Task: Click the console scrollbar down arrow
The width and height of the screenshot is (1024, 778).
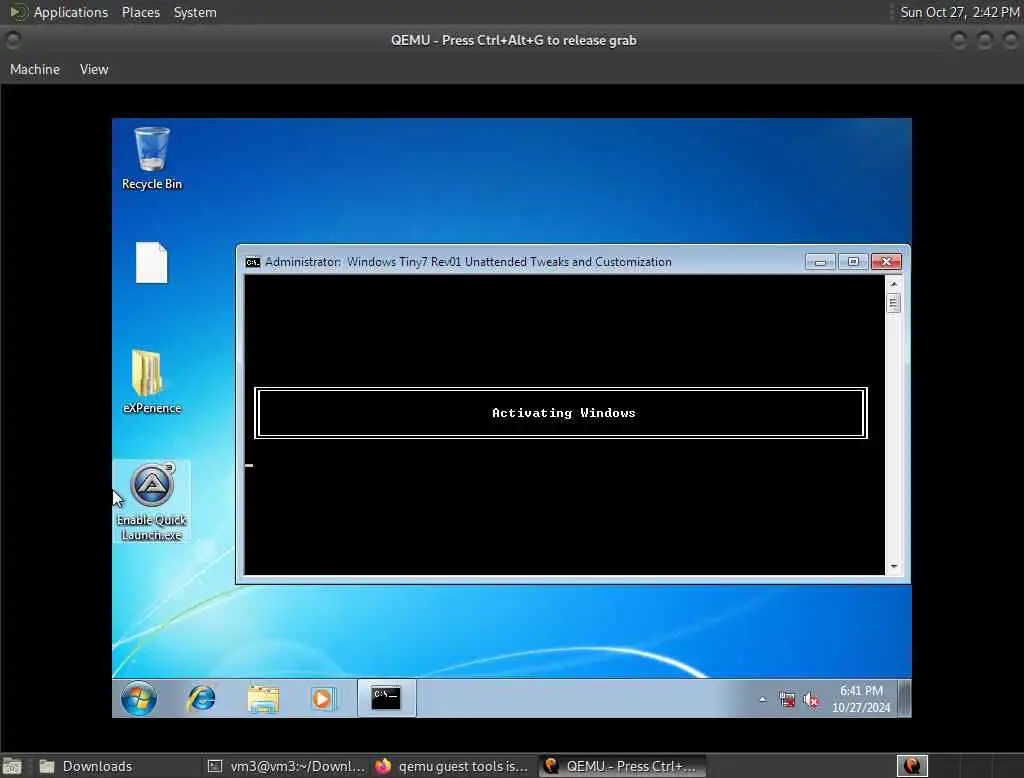Action: [x=893, y=566]
